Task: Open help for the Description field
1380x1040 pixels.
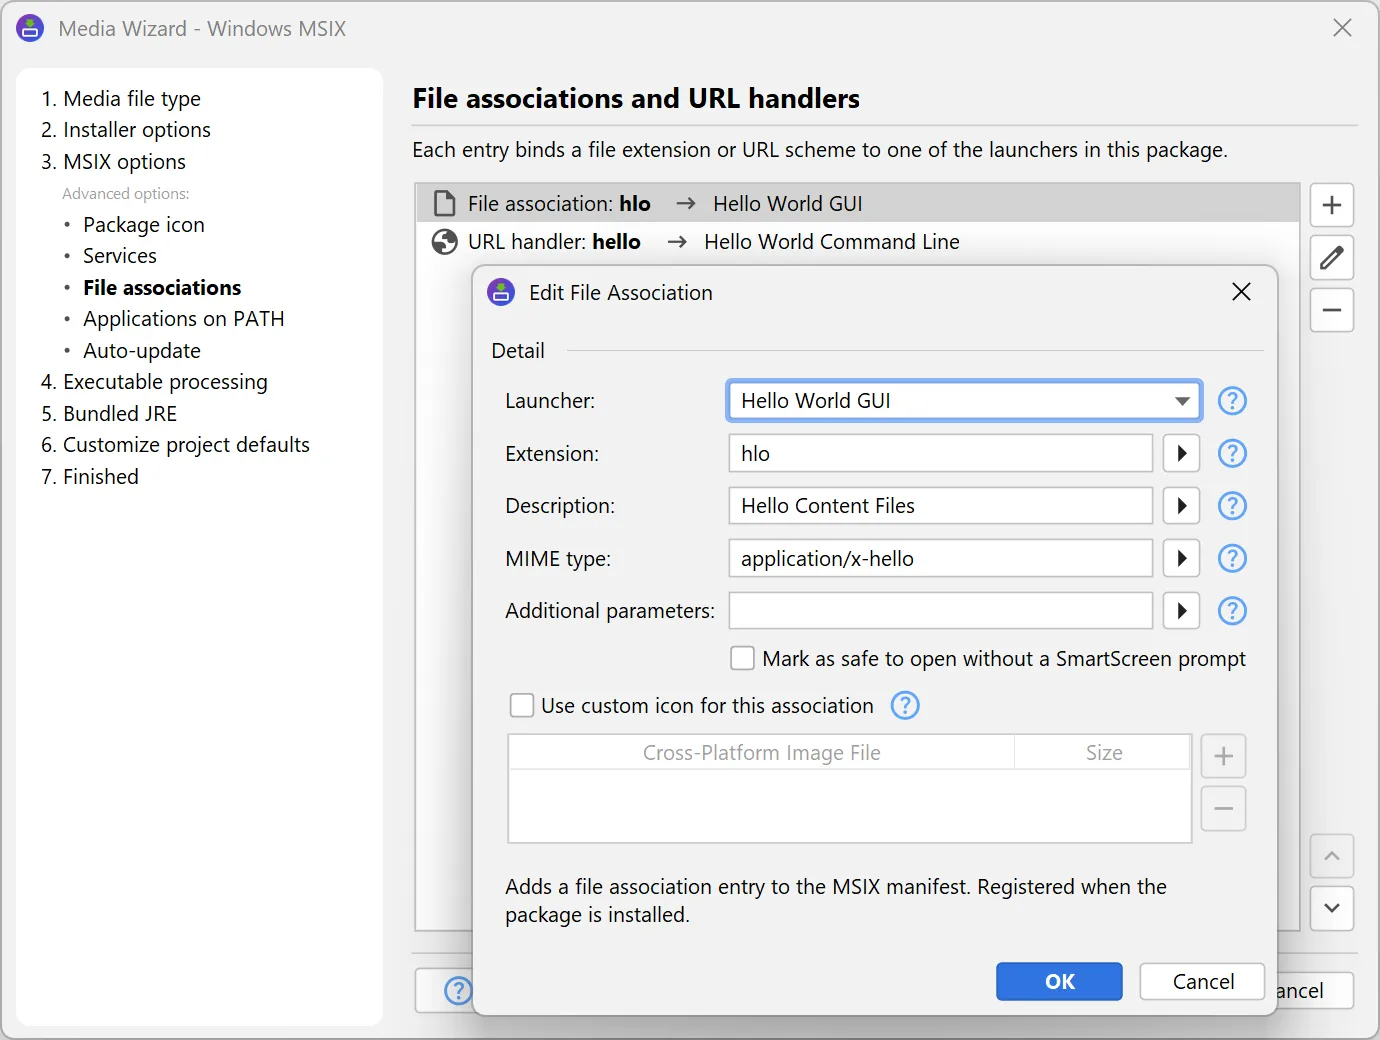Action: [1232, 506]
